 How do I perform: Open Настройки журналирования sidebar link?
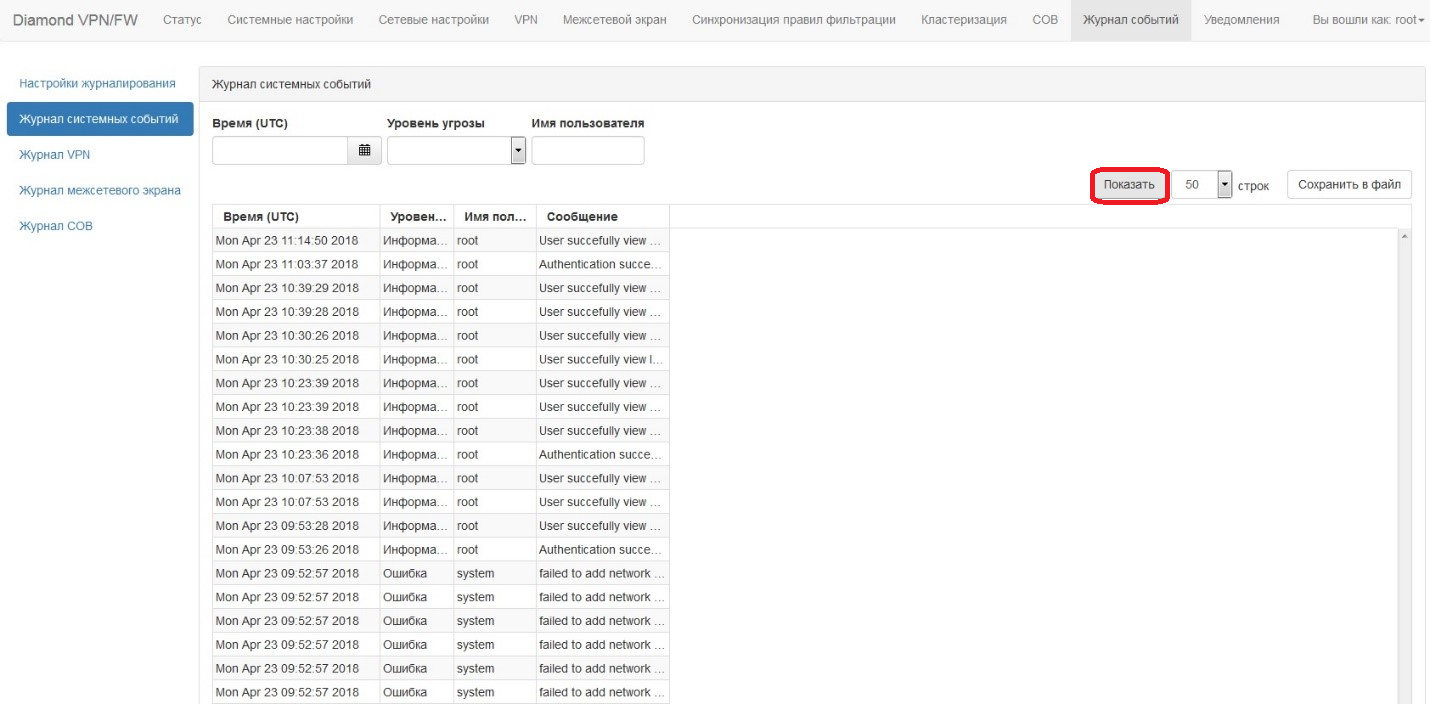97,83
